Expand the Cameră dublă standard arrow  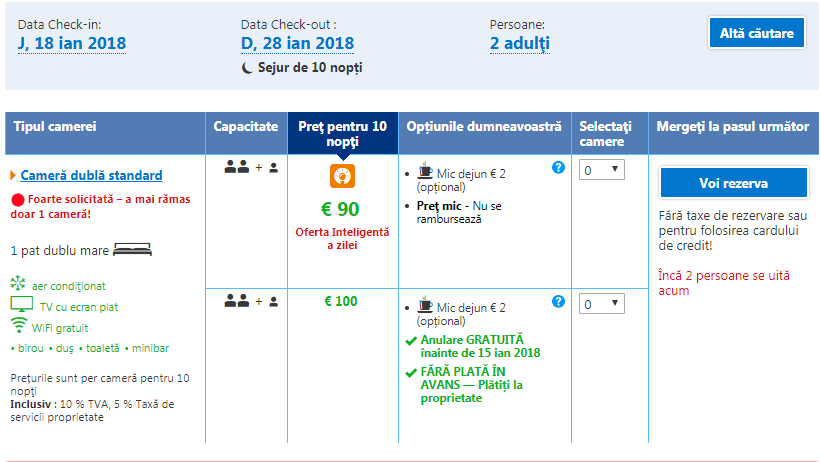pyautogui.click(x=13, y=176)
